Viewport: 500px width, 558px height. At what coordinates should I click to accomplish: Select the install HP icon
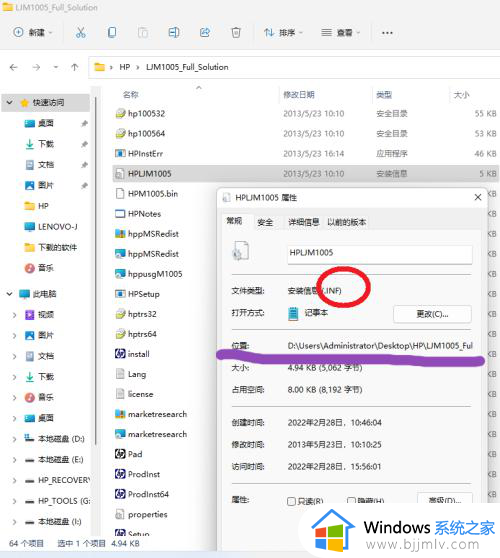120,354
